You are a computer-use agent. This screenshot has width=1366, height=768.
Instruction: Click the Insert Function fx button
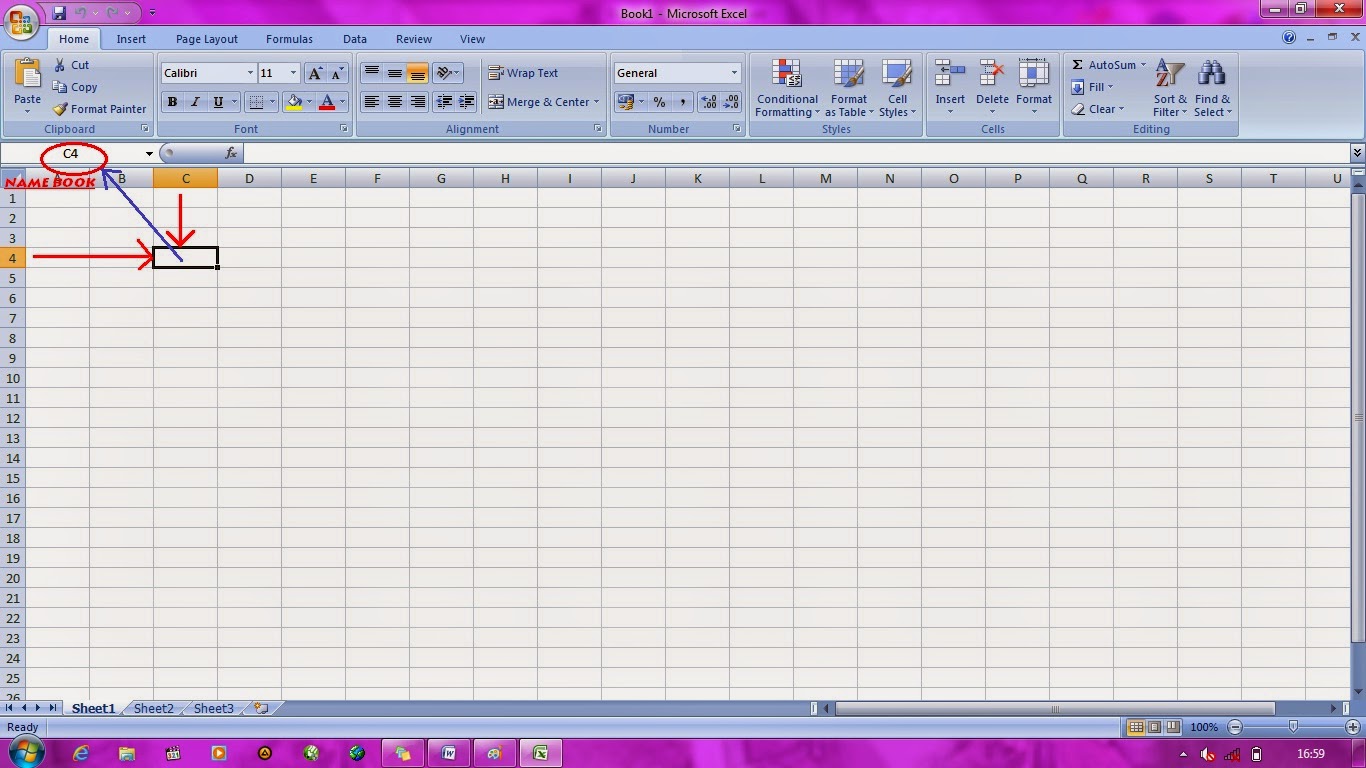click(x=231, y=154)
